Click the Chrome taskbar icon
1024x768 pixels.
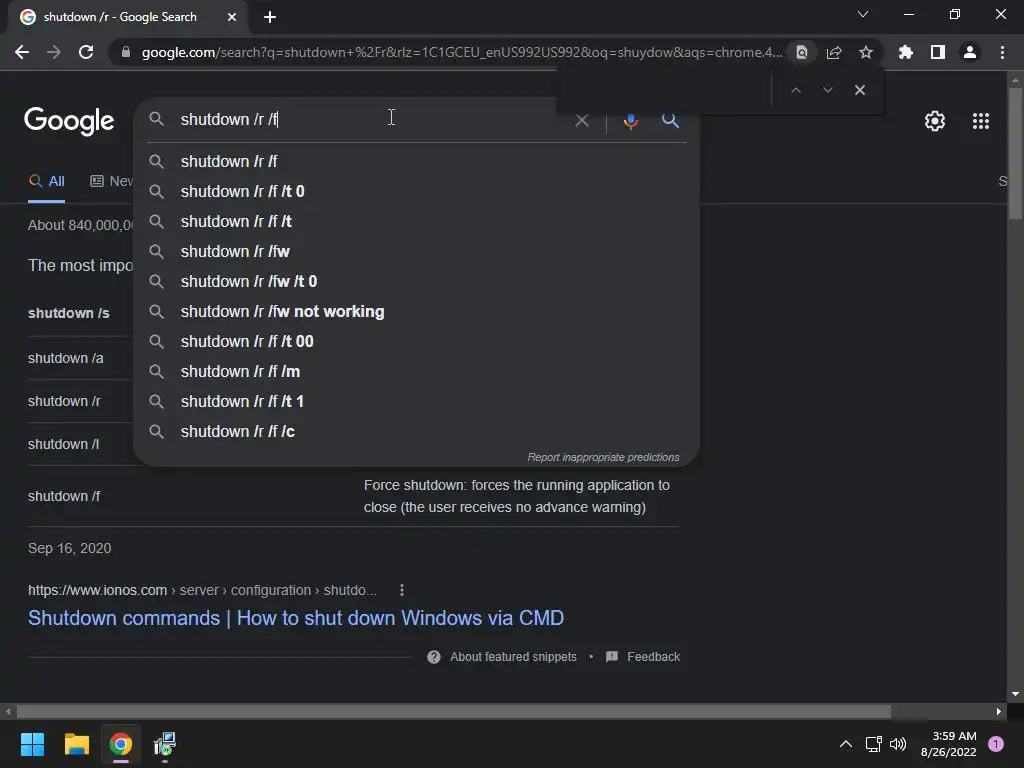121,744
